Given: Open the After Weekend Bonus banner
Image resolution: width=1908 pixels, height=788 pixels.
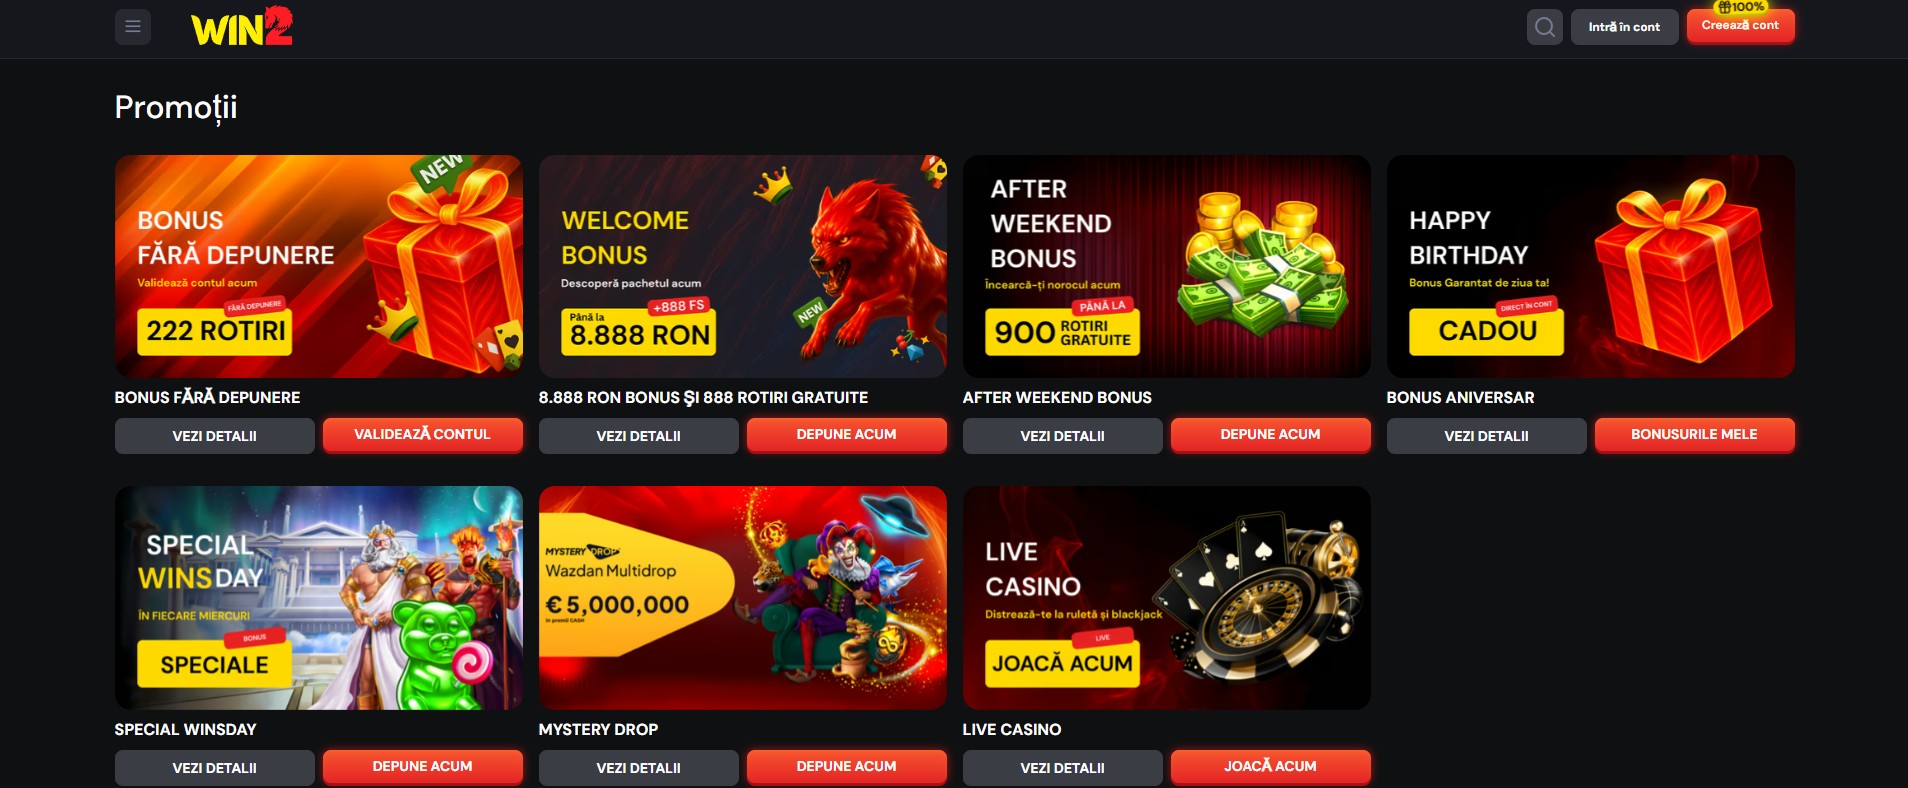Looking at the screenshot, I should (1167, 266).
